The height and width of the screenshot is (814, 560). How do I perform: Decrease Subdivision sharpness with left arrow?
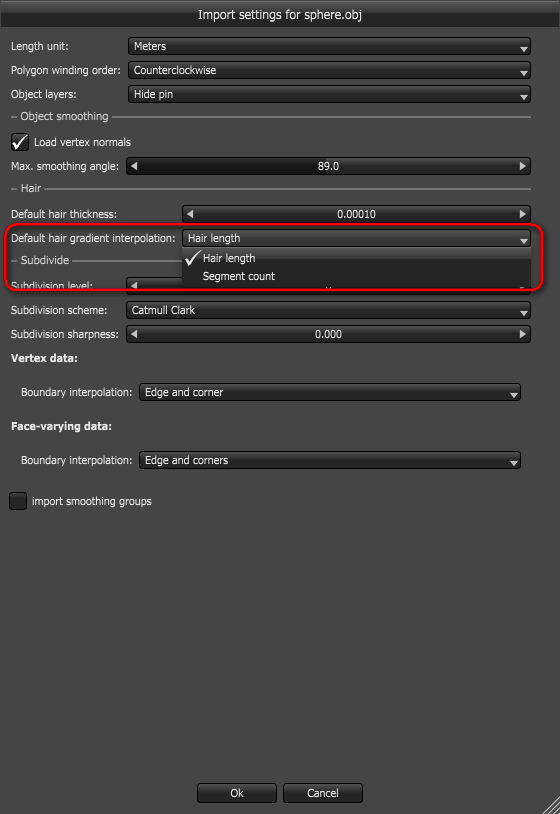click(x=134, y=334)
